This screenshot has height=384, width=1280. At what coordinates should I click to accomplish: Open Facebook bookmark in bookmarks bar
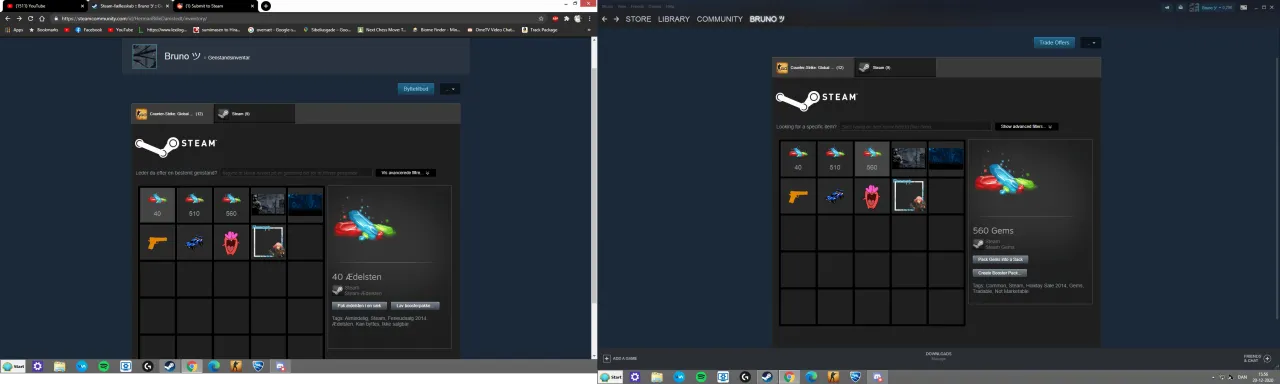pyautogui.click(x=90, y=30)
